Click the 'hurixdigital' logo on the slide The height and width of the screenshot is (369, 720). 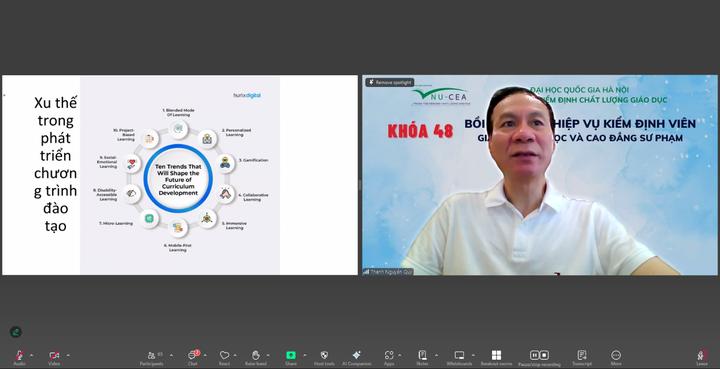(x=247, y=95)
